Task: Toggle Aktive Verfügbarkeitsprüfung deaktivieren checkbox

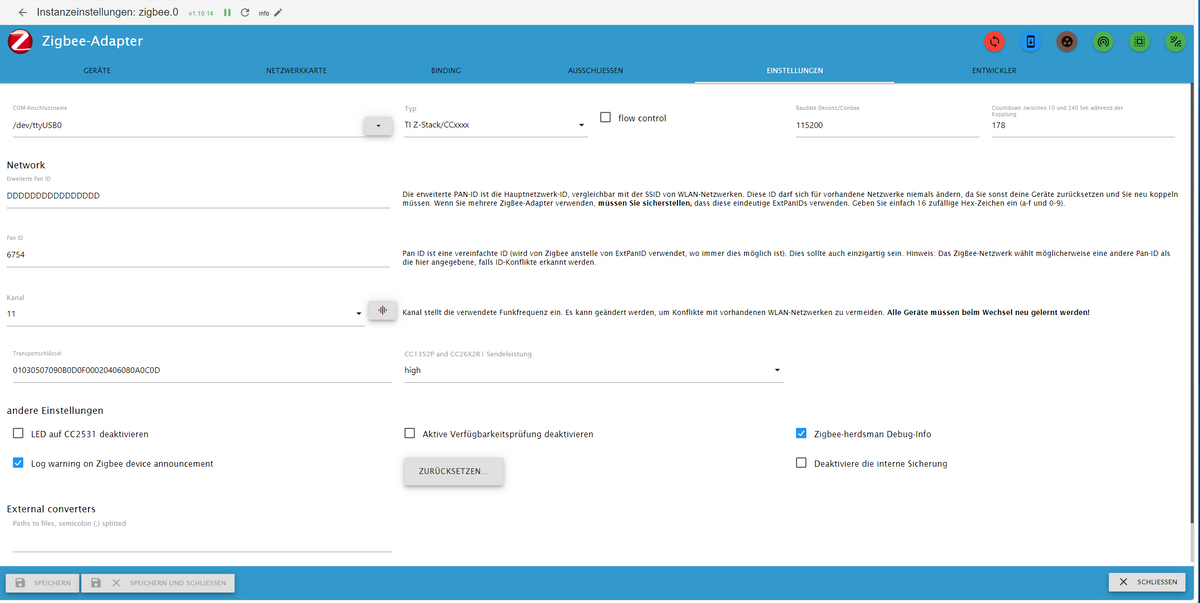Action: pyautogui.click(x=409, y=433)
